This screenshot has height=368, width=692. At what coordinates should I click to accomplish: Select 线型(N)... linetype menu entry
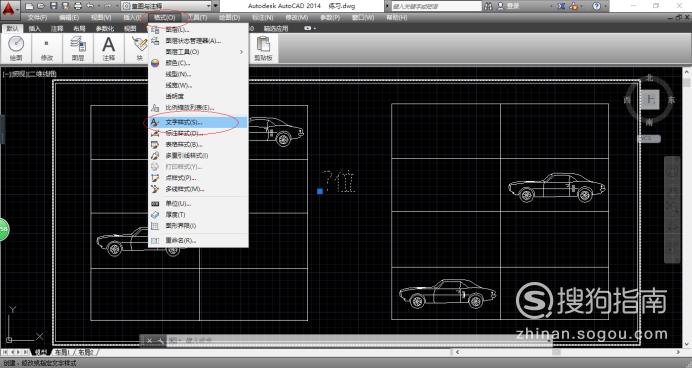point(199,74)
